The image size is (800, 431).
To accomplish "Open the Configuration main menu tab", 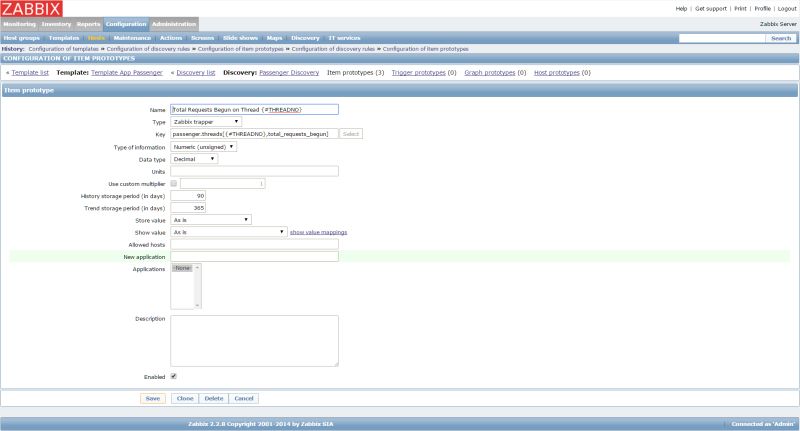I will point(126,24).
